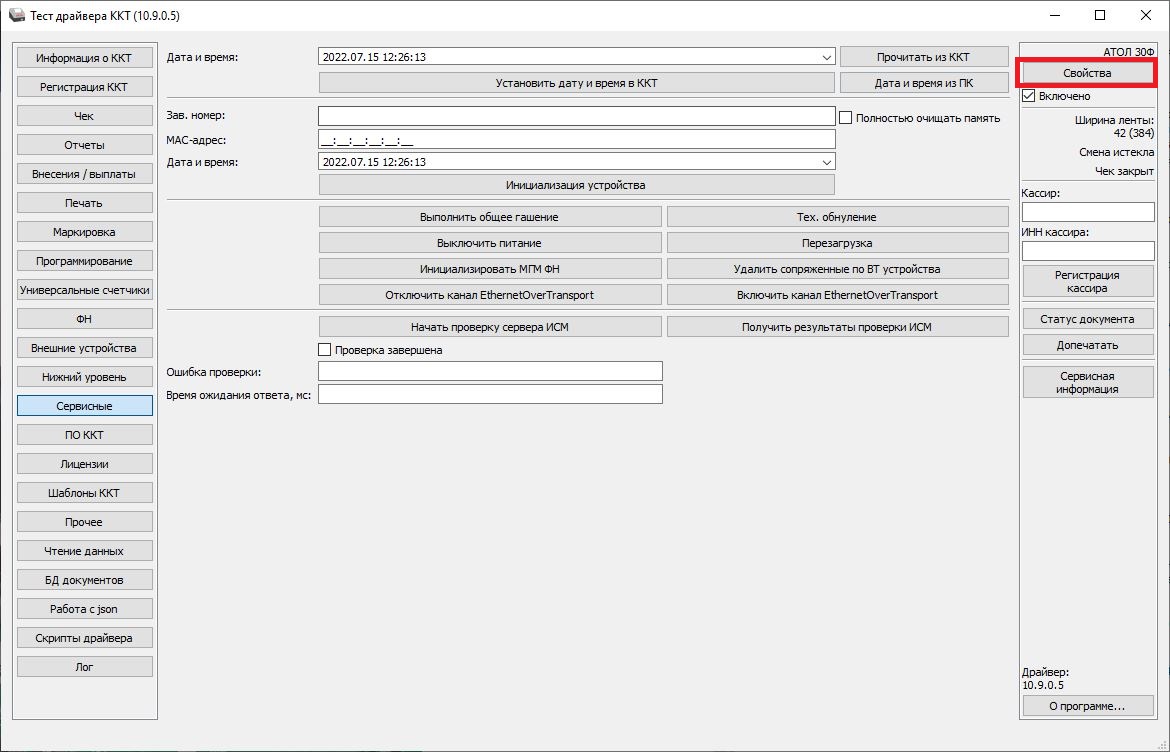Click the 'Перезагрузка' button
This screenshot has height=752, width=1170.
tap(837, 243)
